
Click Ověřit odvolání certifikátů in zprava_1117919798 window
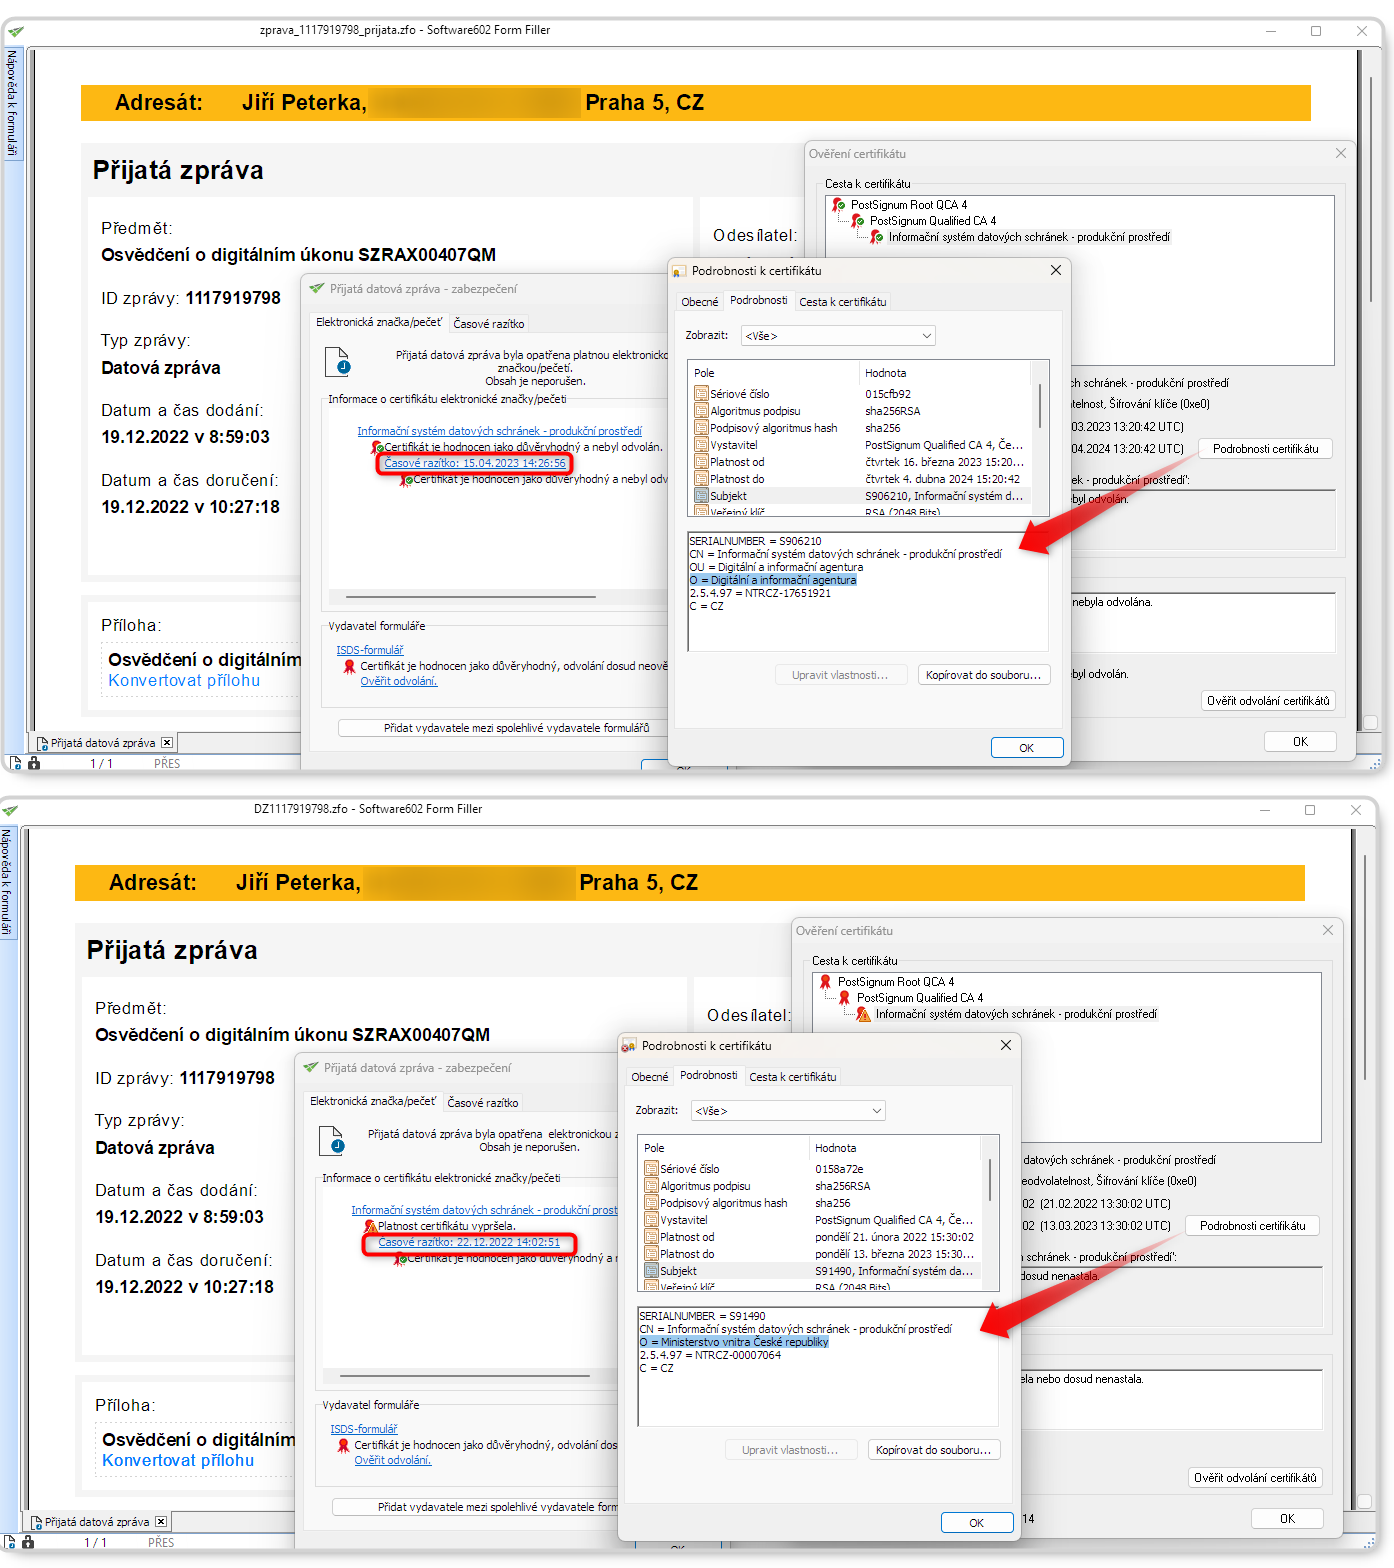tap(1268, 701)
